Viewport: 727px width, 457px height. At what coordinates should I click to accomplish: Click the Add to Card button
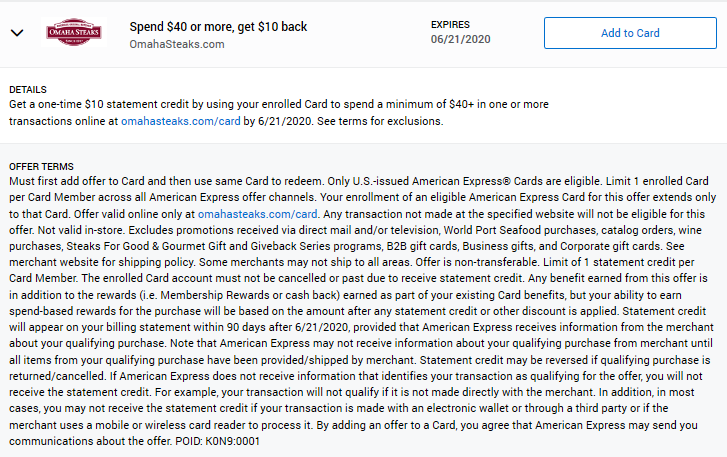[630, 33]
